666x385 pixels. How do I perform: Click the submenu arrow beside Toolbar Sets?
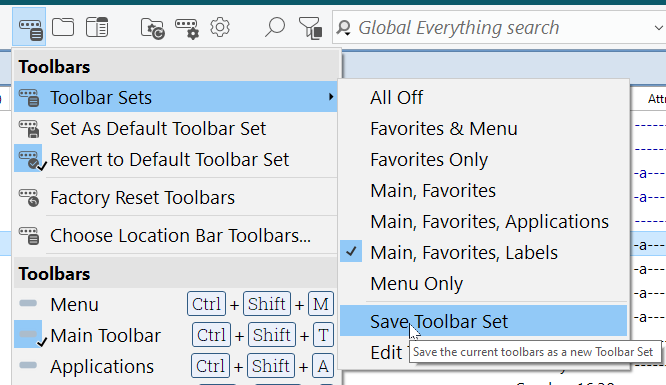tap(330, 97)
